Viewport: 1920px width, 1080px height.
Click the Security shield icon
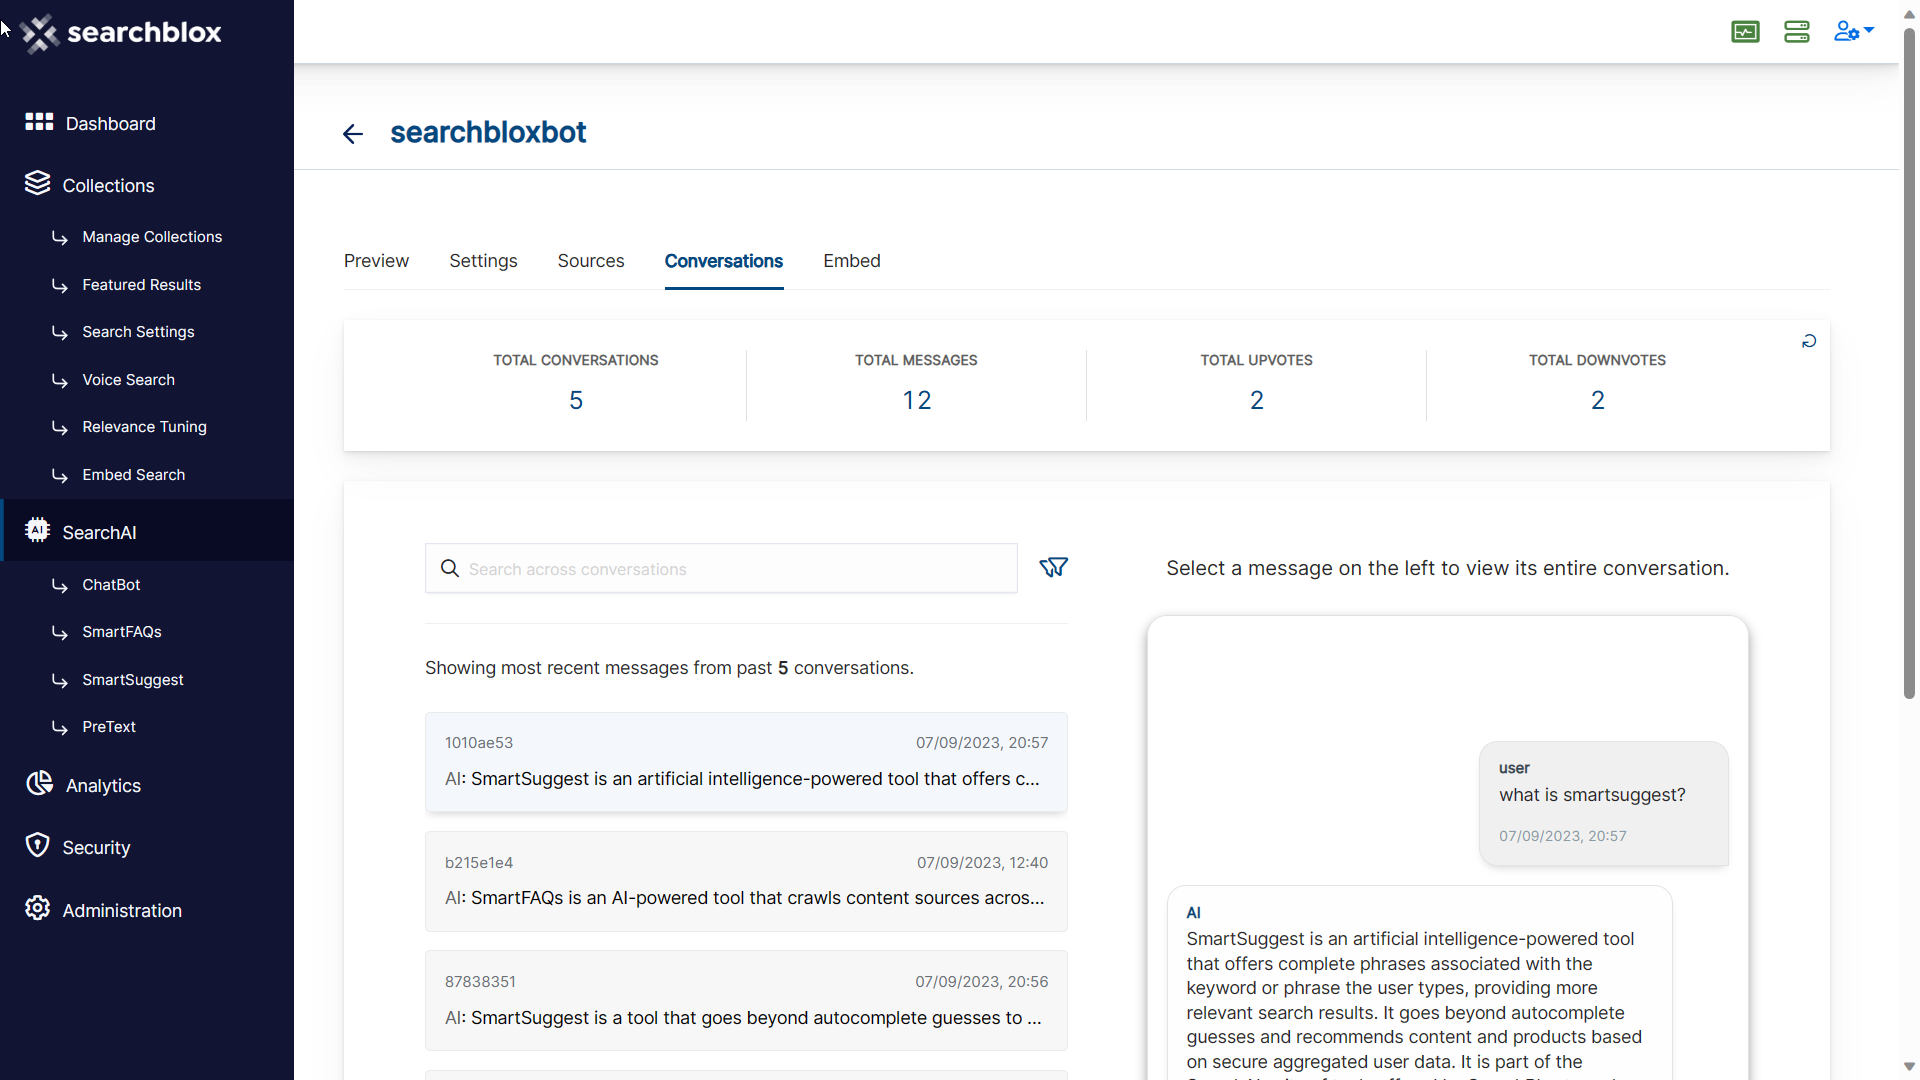coord(37,846)
